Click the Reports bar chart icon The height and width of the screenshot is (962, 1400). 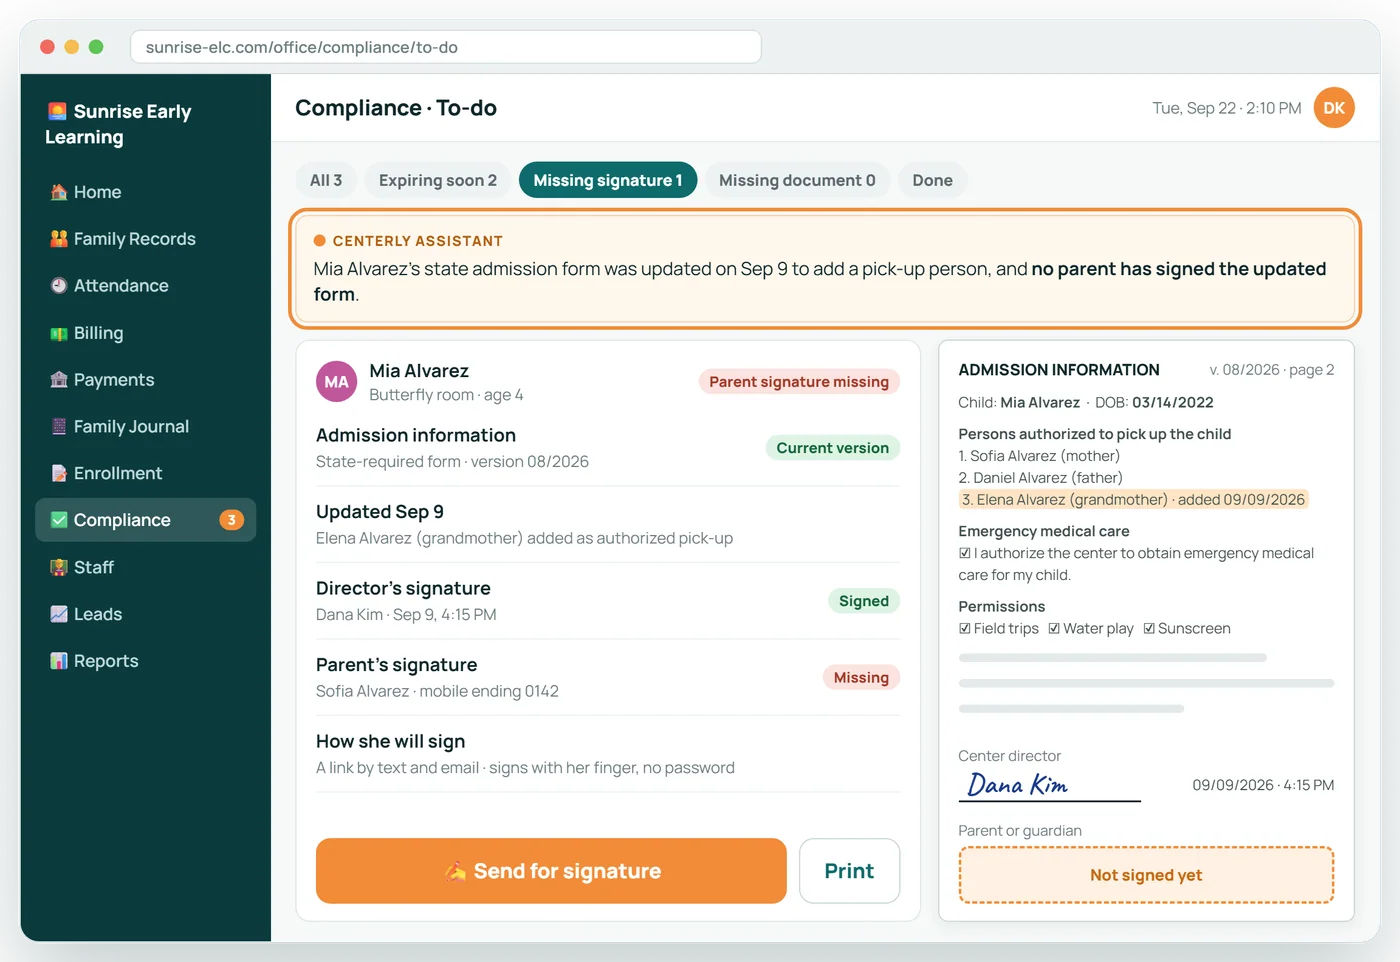59,661
